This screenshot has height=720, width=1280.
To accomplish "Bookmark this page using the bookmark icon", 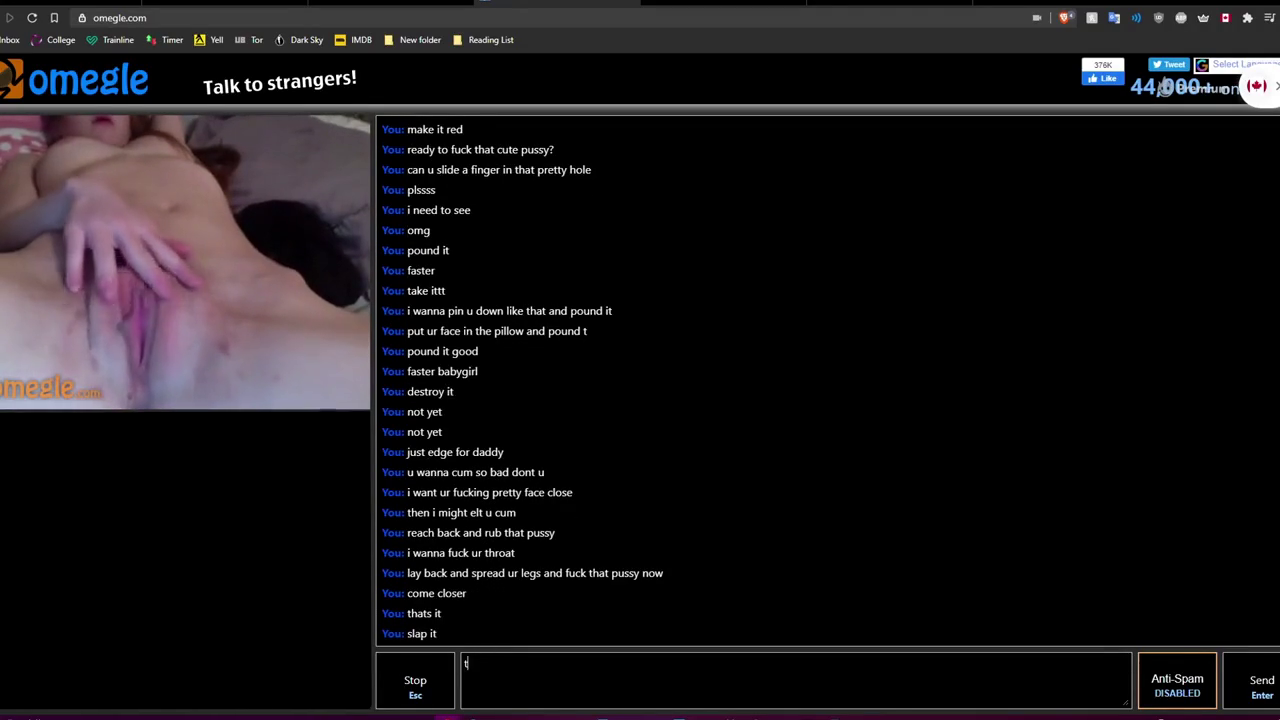I will click(54, 18).
